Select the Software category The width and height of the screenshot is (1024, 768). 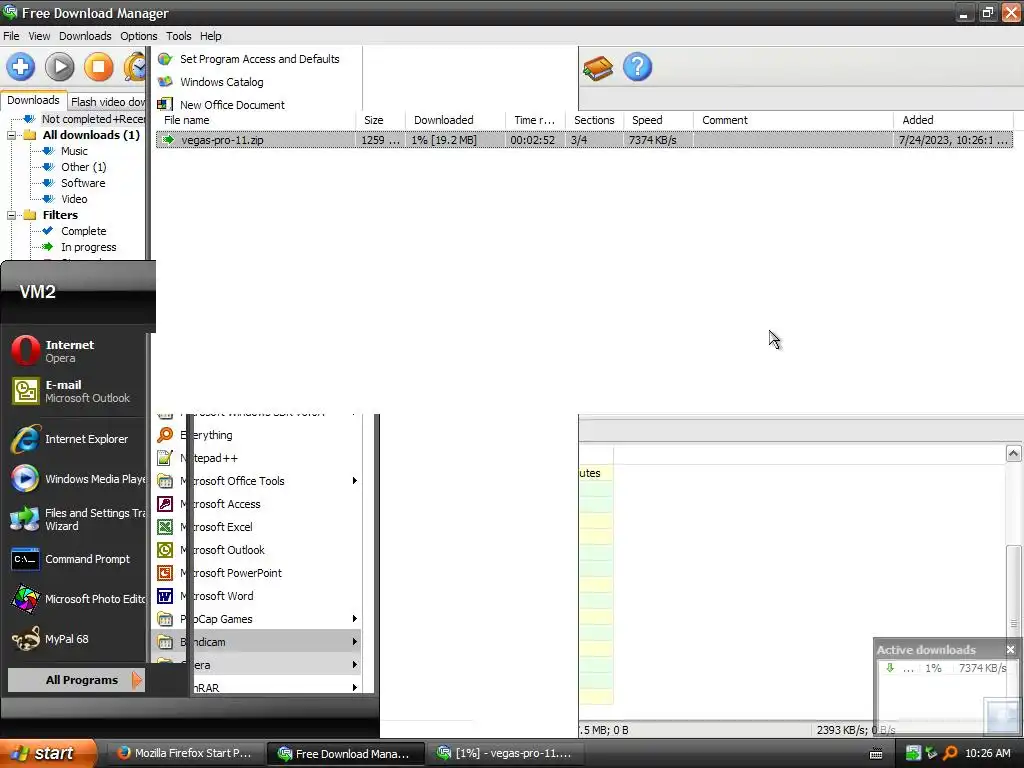pos(83,183)
